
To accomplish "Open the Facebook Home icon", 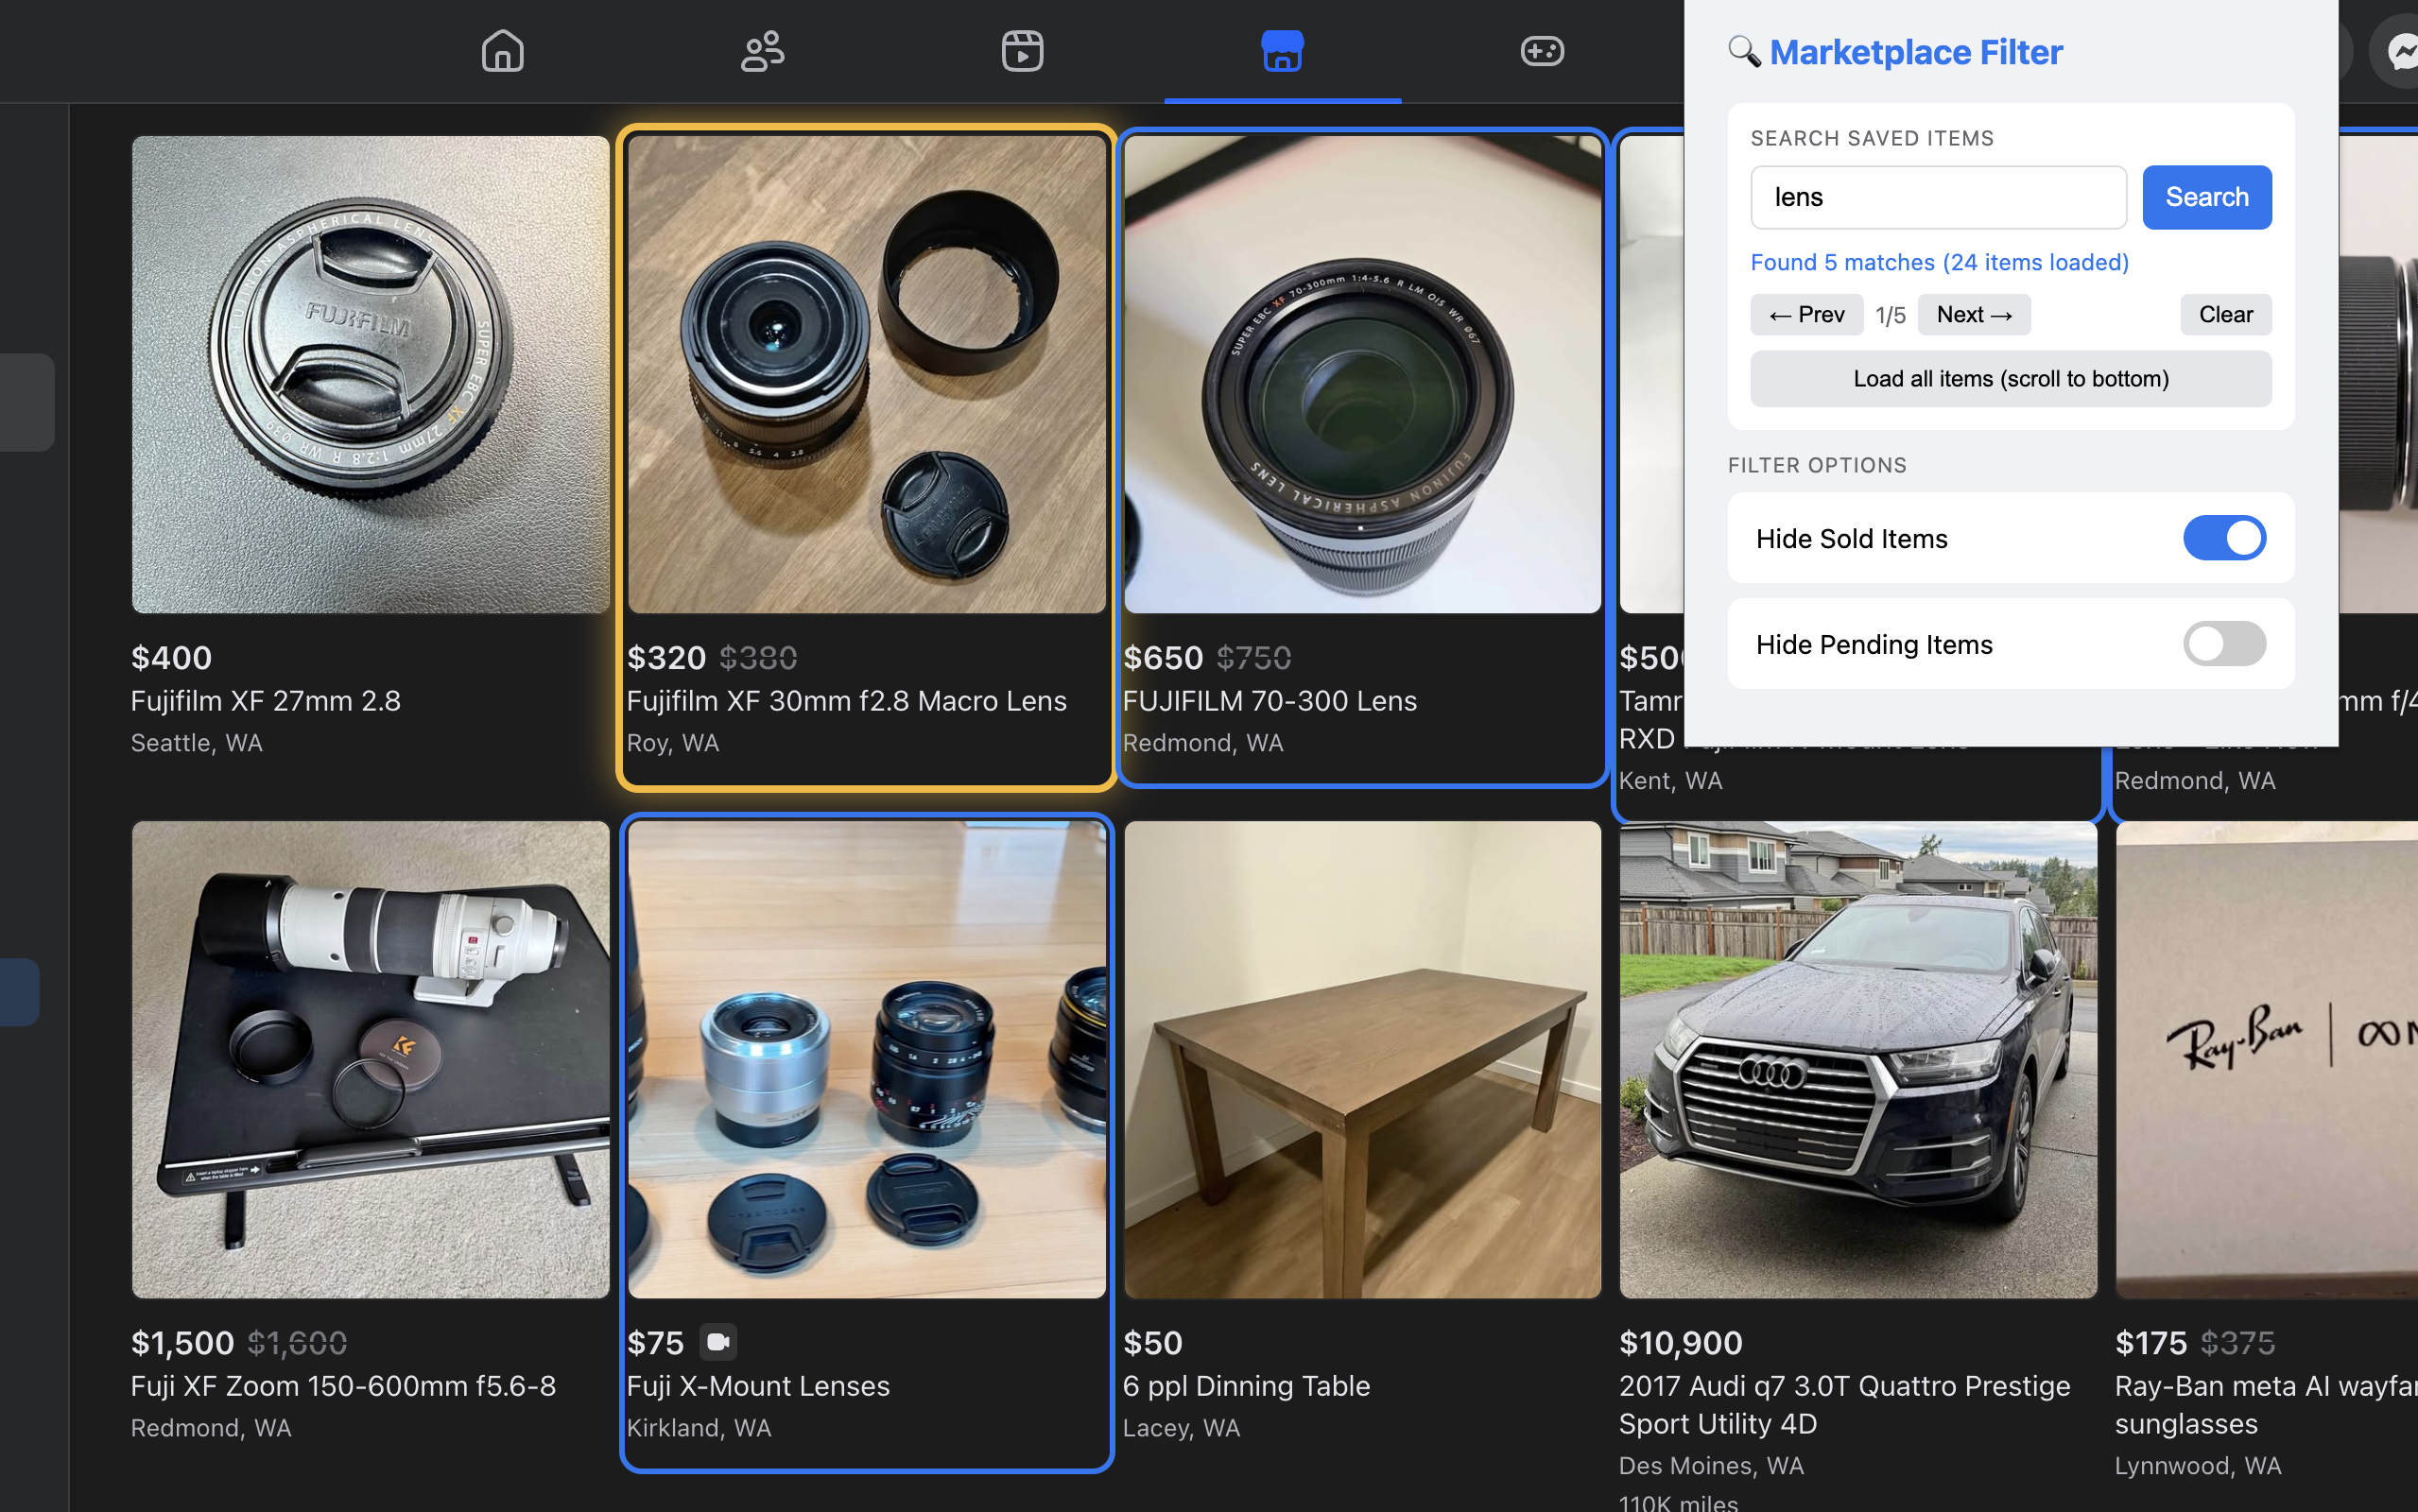I will 502,50.
